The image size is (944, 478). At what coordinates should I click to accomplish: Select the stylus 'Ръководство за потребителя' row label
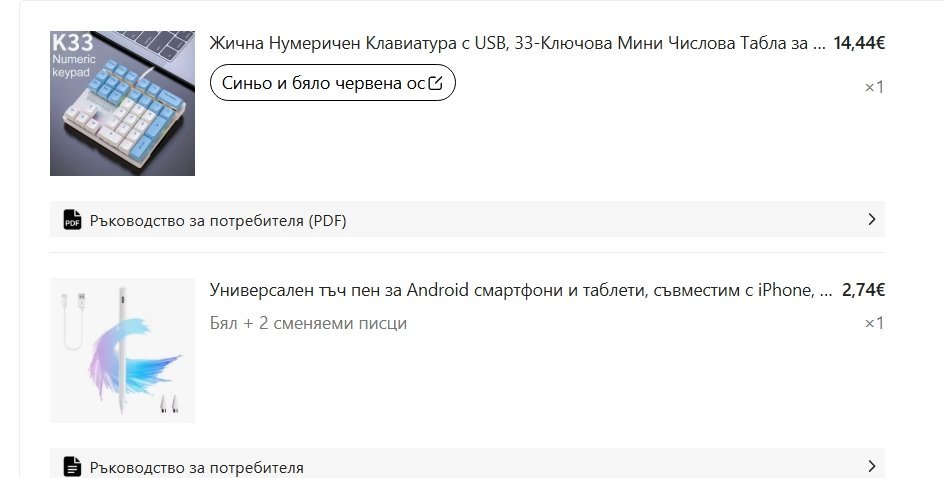point(196,467)
